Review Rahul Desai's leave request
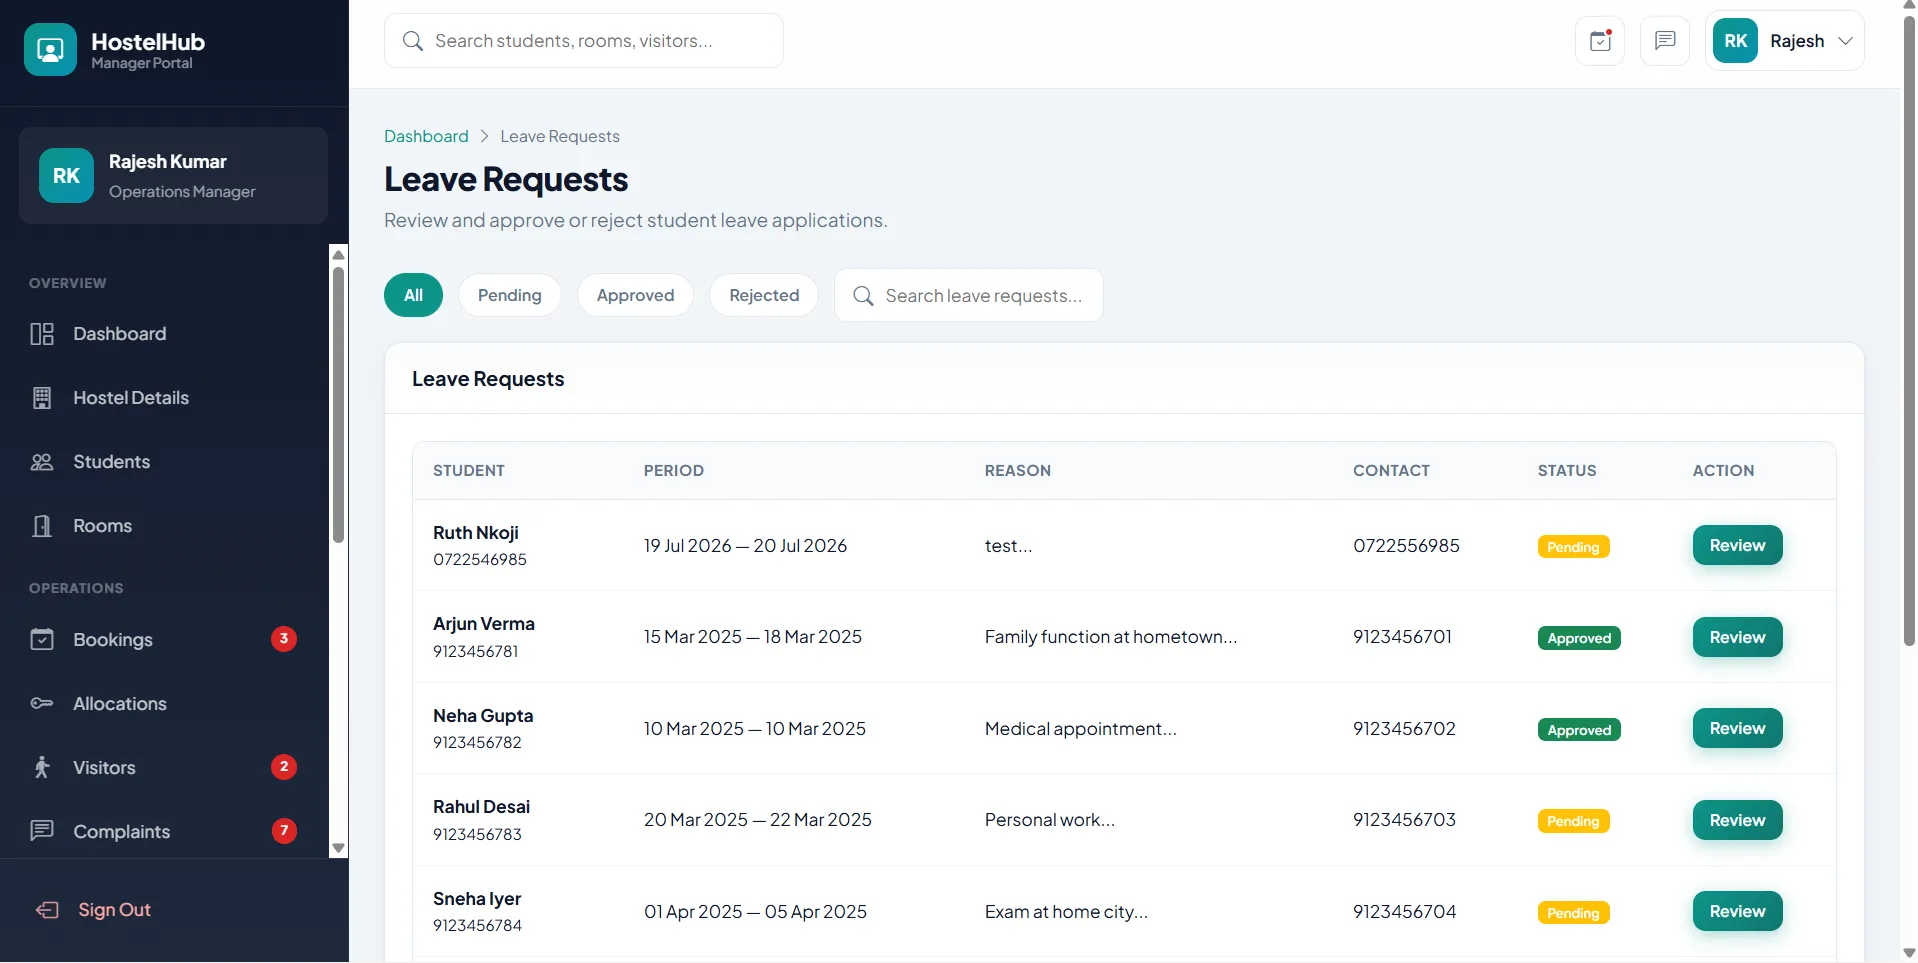This screenshot has height=963, width=1918. (1737, 820)
